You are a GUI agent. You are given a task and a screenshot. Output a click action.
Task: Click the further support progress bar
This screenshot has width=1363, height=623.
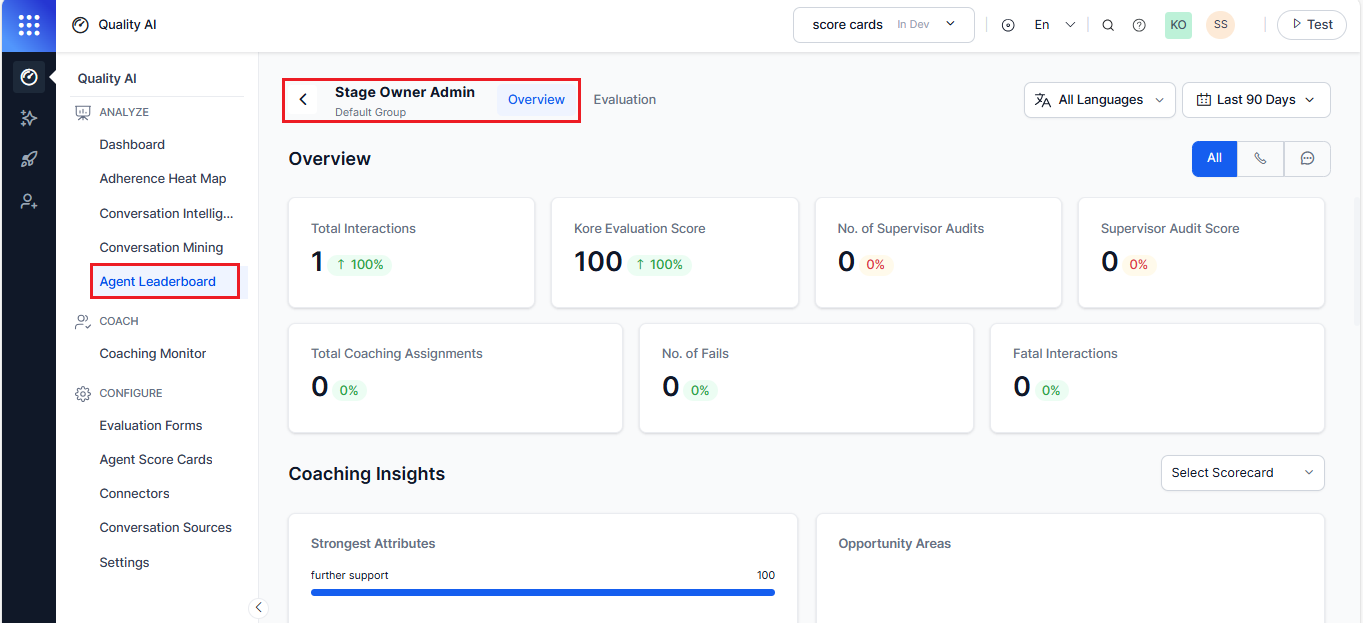coord(542,592)
